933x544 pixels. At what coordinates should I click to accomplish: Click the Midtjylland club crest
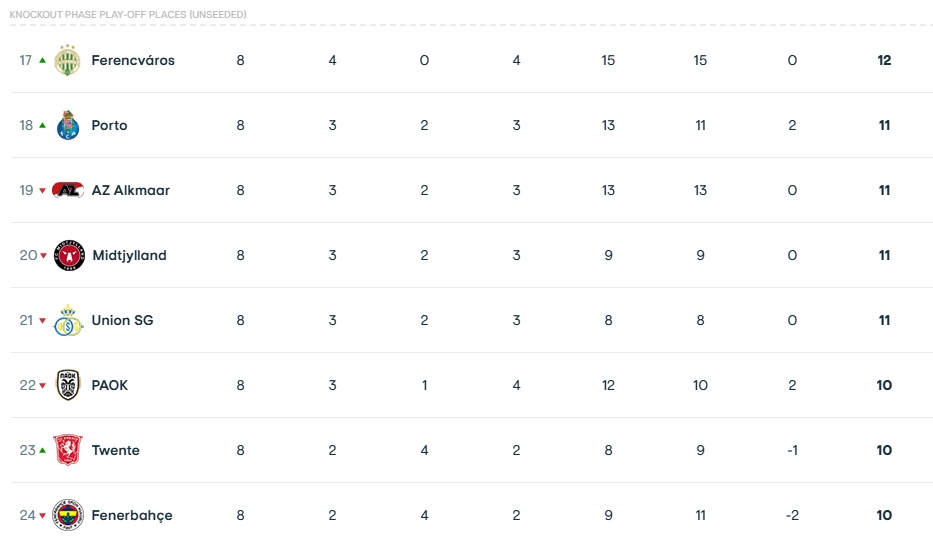(x=69, y=255)
